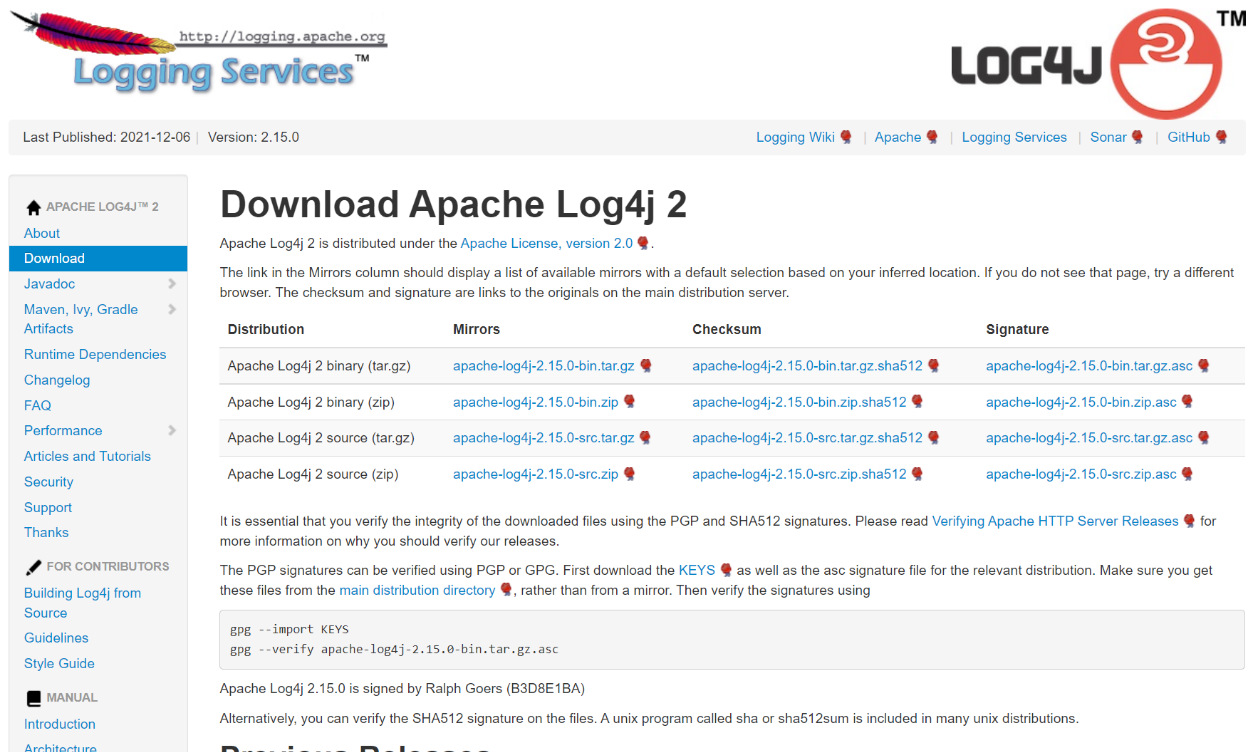Click the external icon after bin.tar.gz.asc signature
The height and width of the screenshot is (752, 1248).
(x=1203, y=366)
